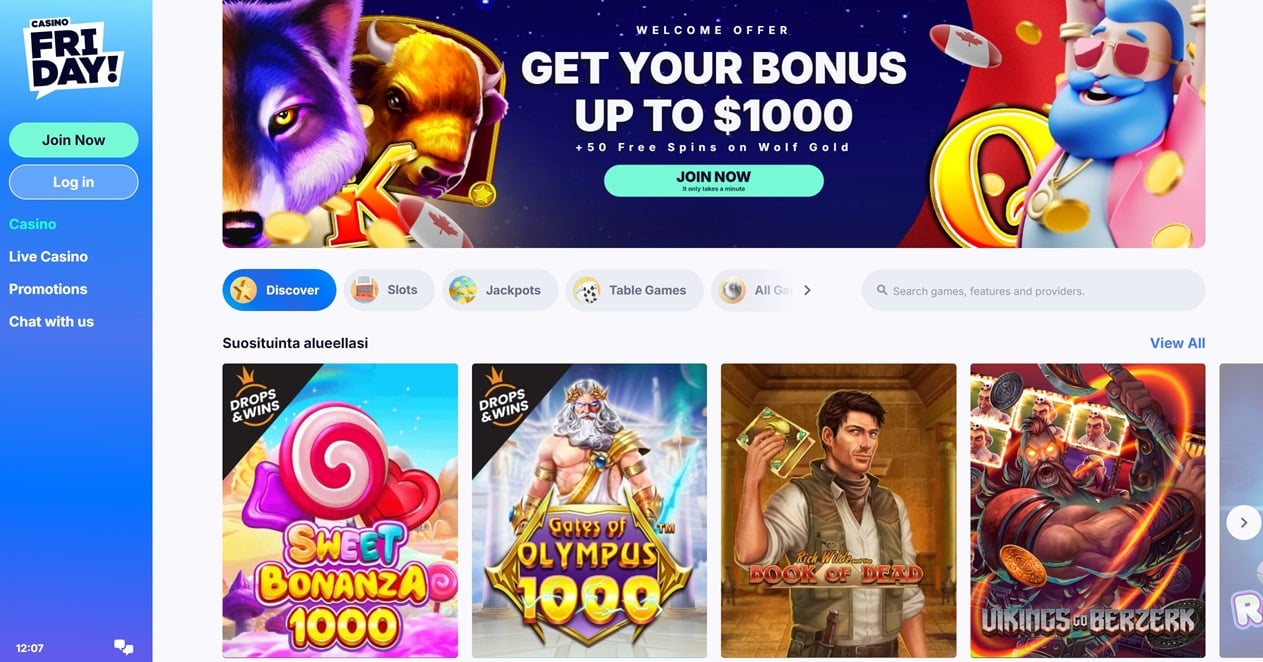Open the Book of Dead game thumbnail
Image resolution: width=1263 pixels, height=662 pixels.
pyautogui.click(x=838, y=510)
